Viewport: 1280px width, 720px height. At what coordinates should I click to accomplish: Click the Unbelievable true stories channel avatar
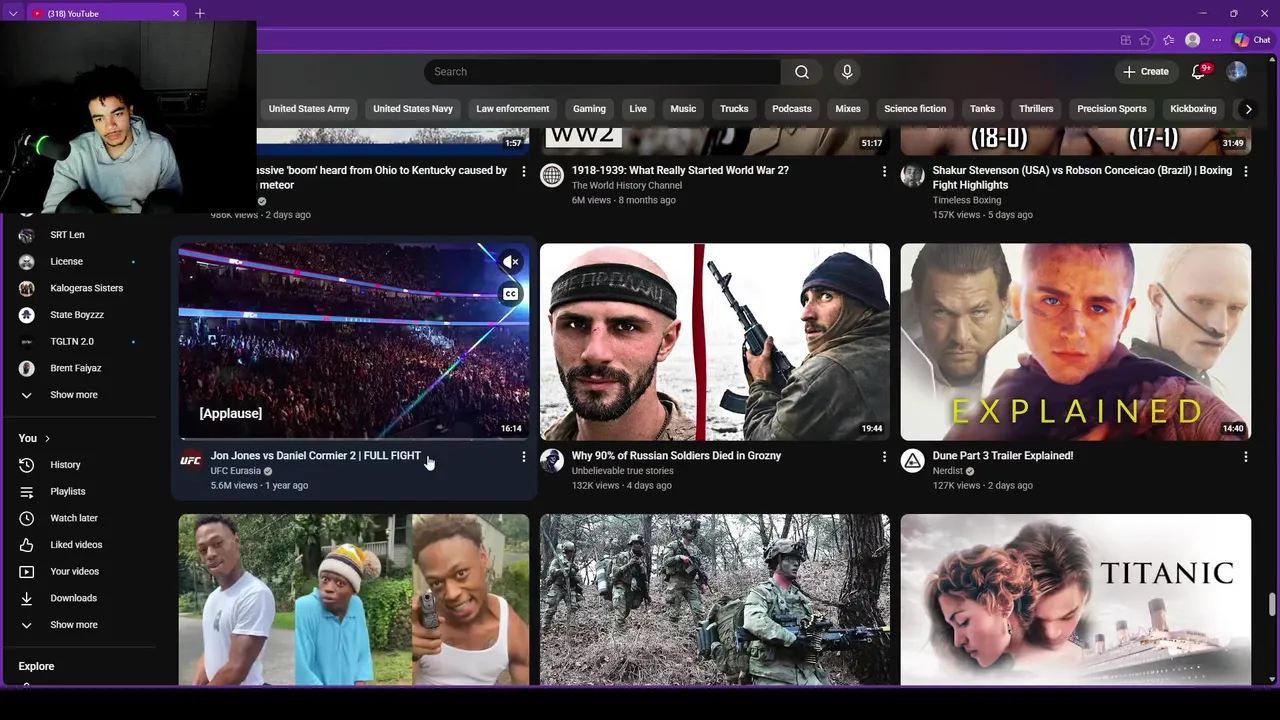click(552, 460)
